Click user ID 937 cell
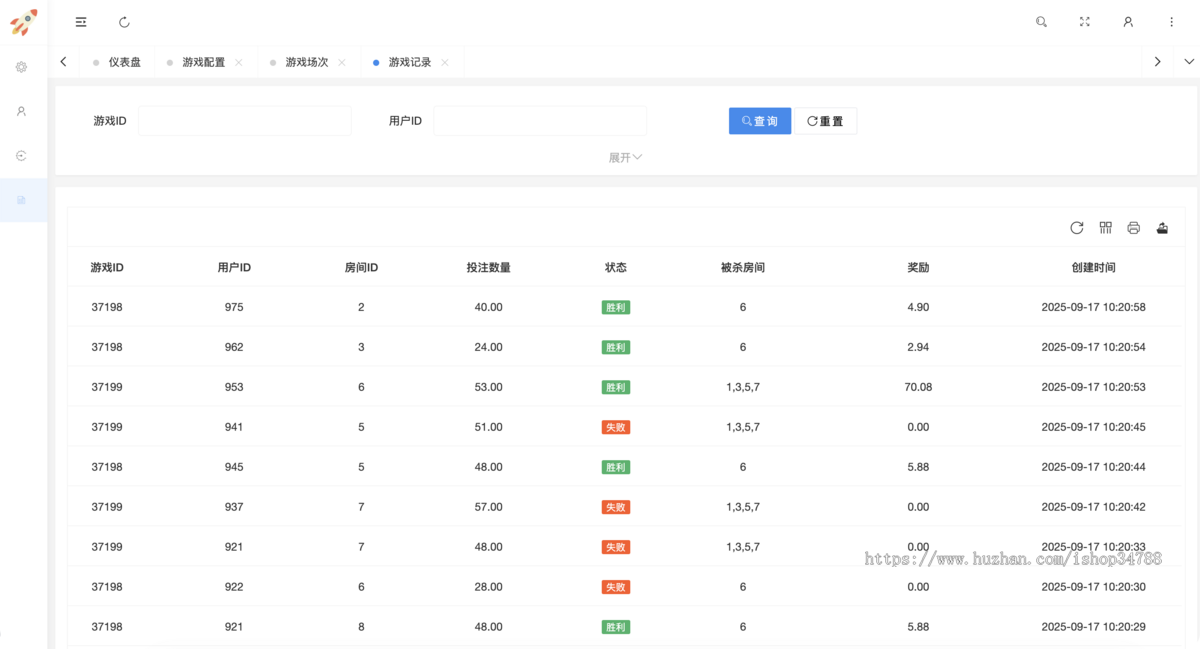Viewport: 1200px width, 649px height. (234, 507)
